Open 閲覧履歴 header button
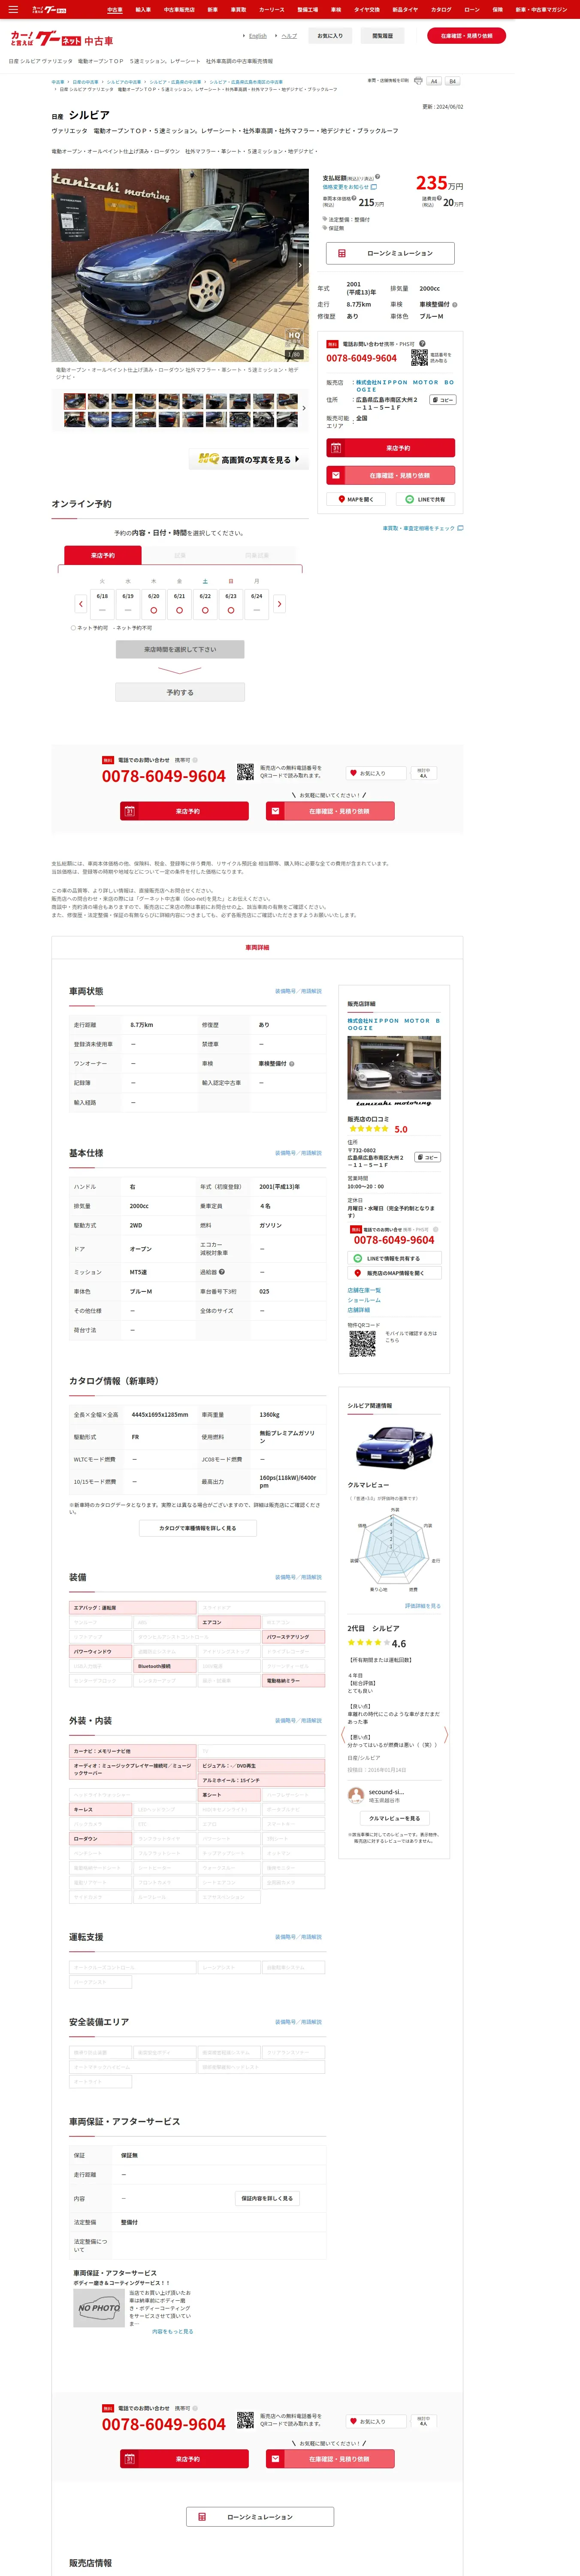The width and height of the screenshot is (580, 2576). pyautogui.click(x=382, y=36)
